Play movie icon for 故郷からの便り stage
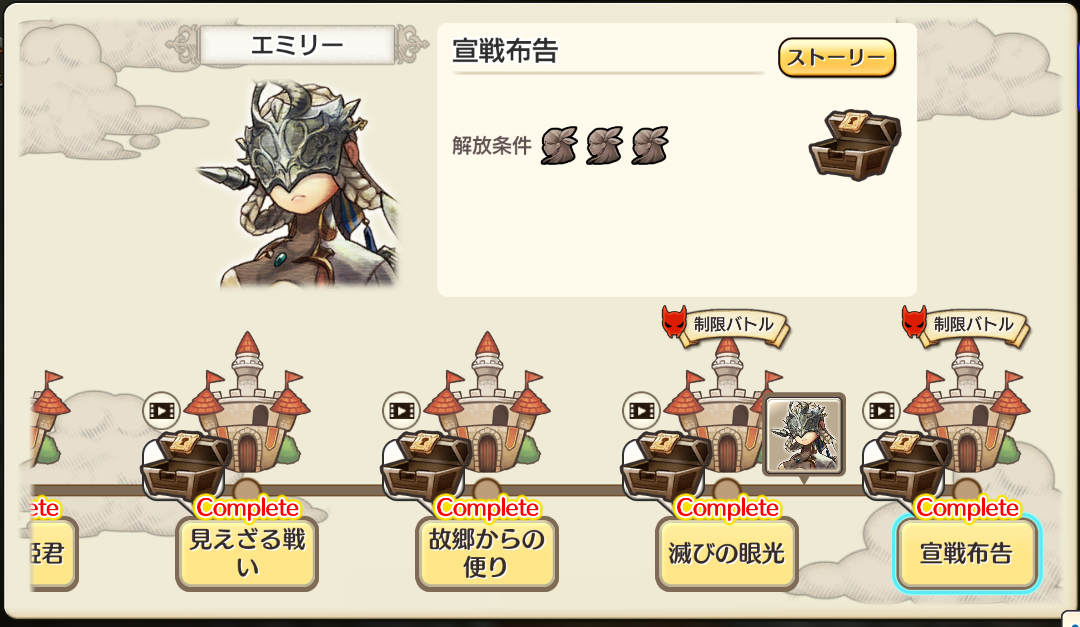The image size is (1080, 627). [402, 411]
